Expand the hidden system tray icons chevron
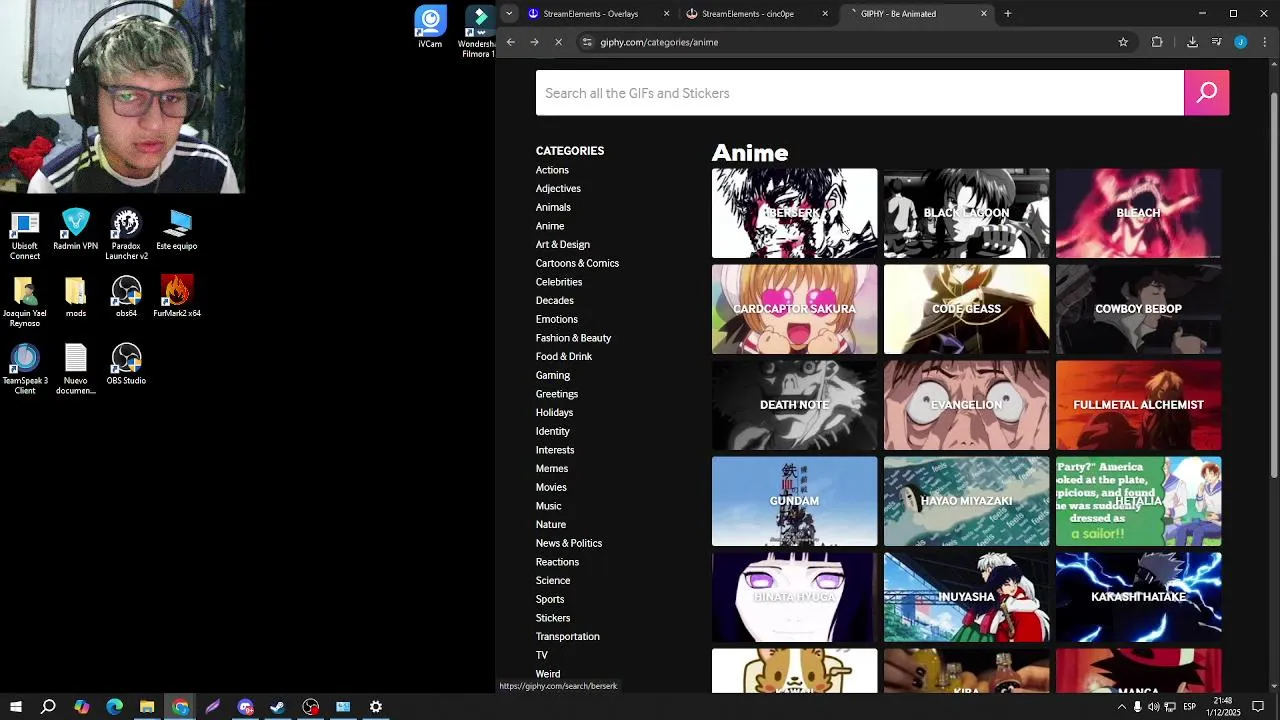Viewport: 1280px width, 720px height. (1121, 707)
